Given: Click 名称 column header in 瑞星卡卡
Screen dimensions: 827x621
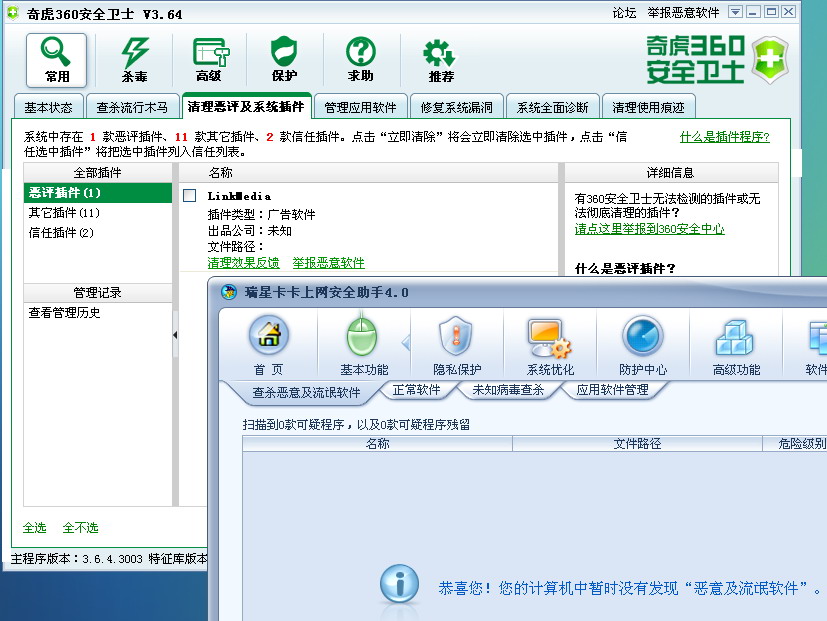Looking at the screenshot, I should point(378,444).
